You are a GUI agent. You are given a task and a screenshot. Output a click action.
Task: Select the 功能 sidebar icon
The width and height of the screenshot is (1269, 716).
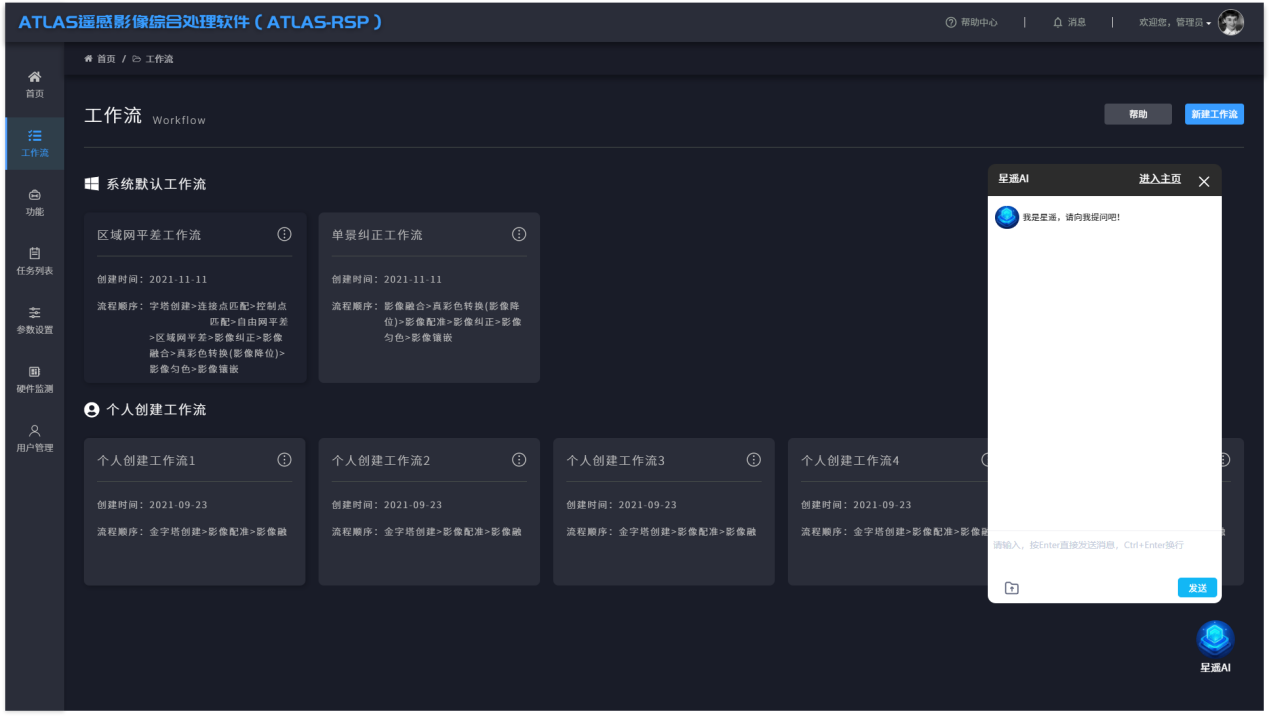click(x=34, y=202)
